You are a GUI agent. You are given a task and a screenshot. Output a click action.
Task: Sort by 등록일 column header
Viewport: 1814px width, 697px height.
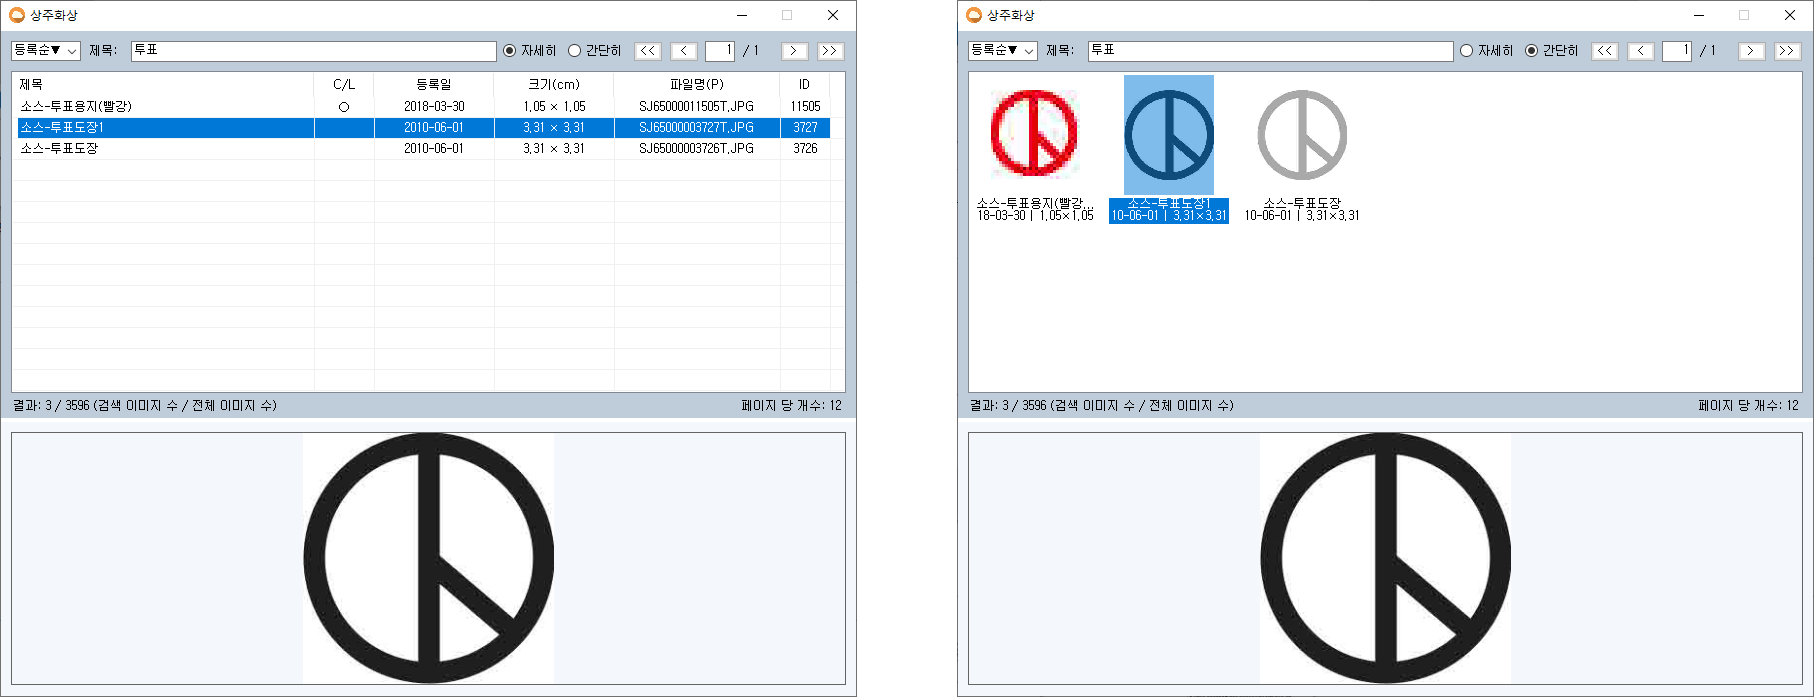434,84
